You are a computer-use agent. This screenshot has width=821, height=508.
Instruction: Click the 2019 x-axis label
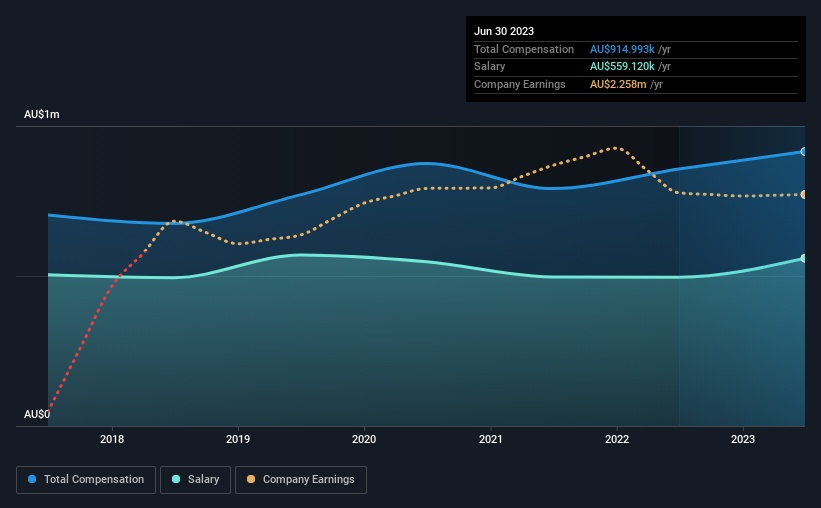click(238, 439)
